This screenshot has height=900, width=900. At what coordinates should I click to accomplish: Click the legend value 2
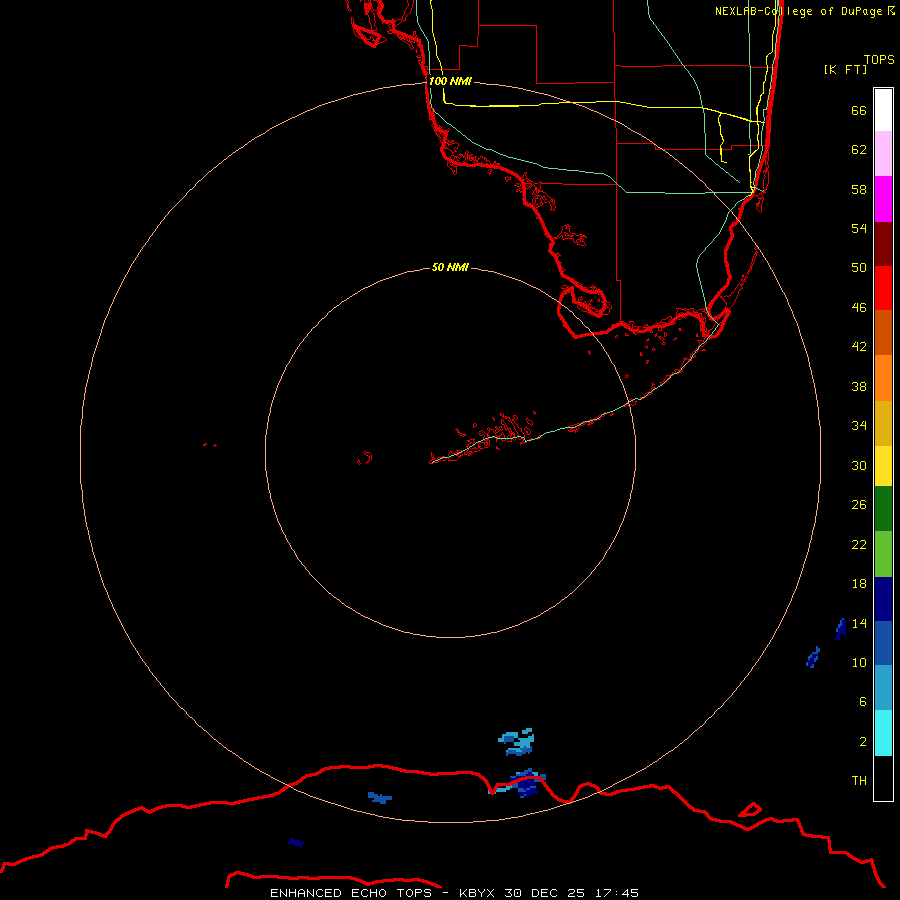pyautogui.click(x=863, y=742)
